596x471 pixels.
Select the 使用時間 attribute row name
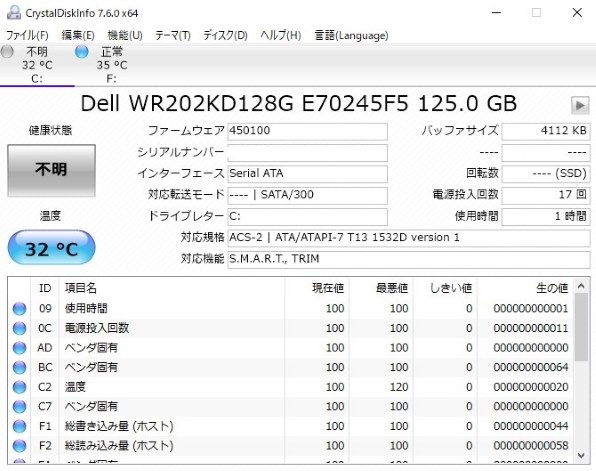[86, 308]
